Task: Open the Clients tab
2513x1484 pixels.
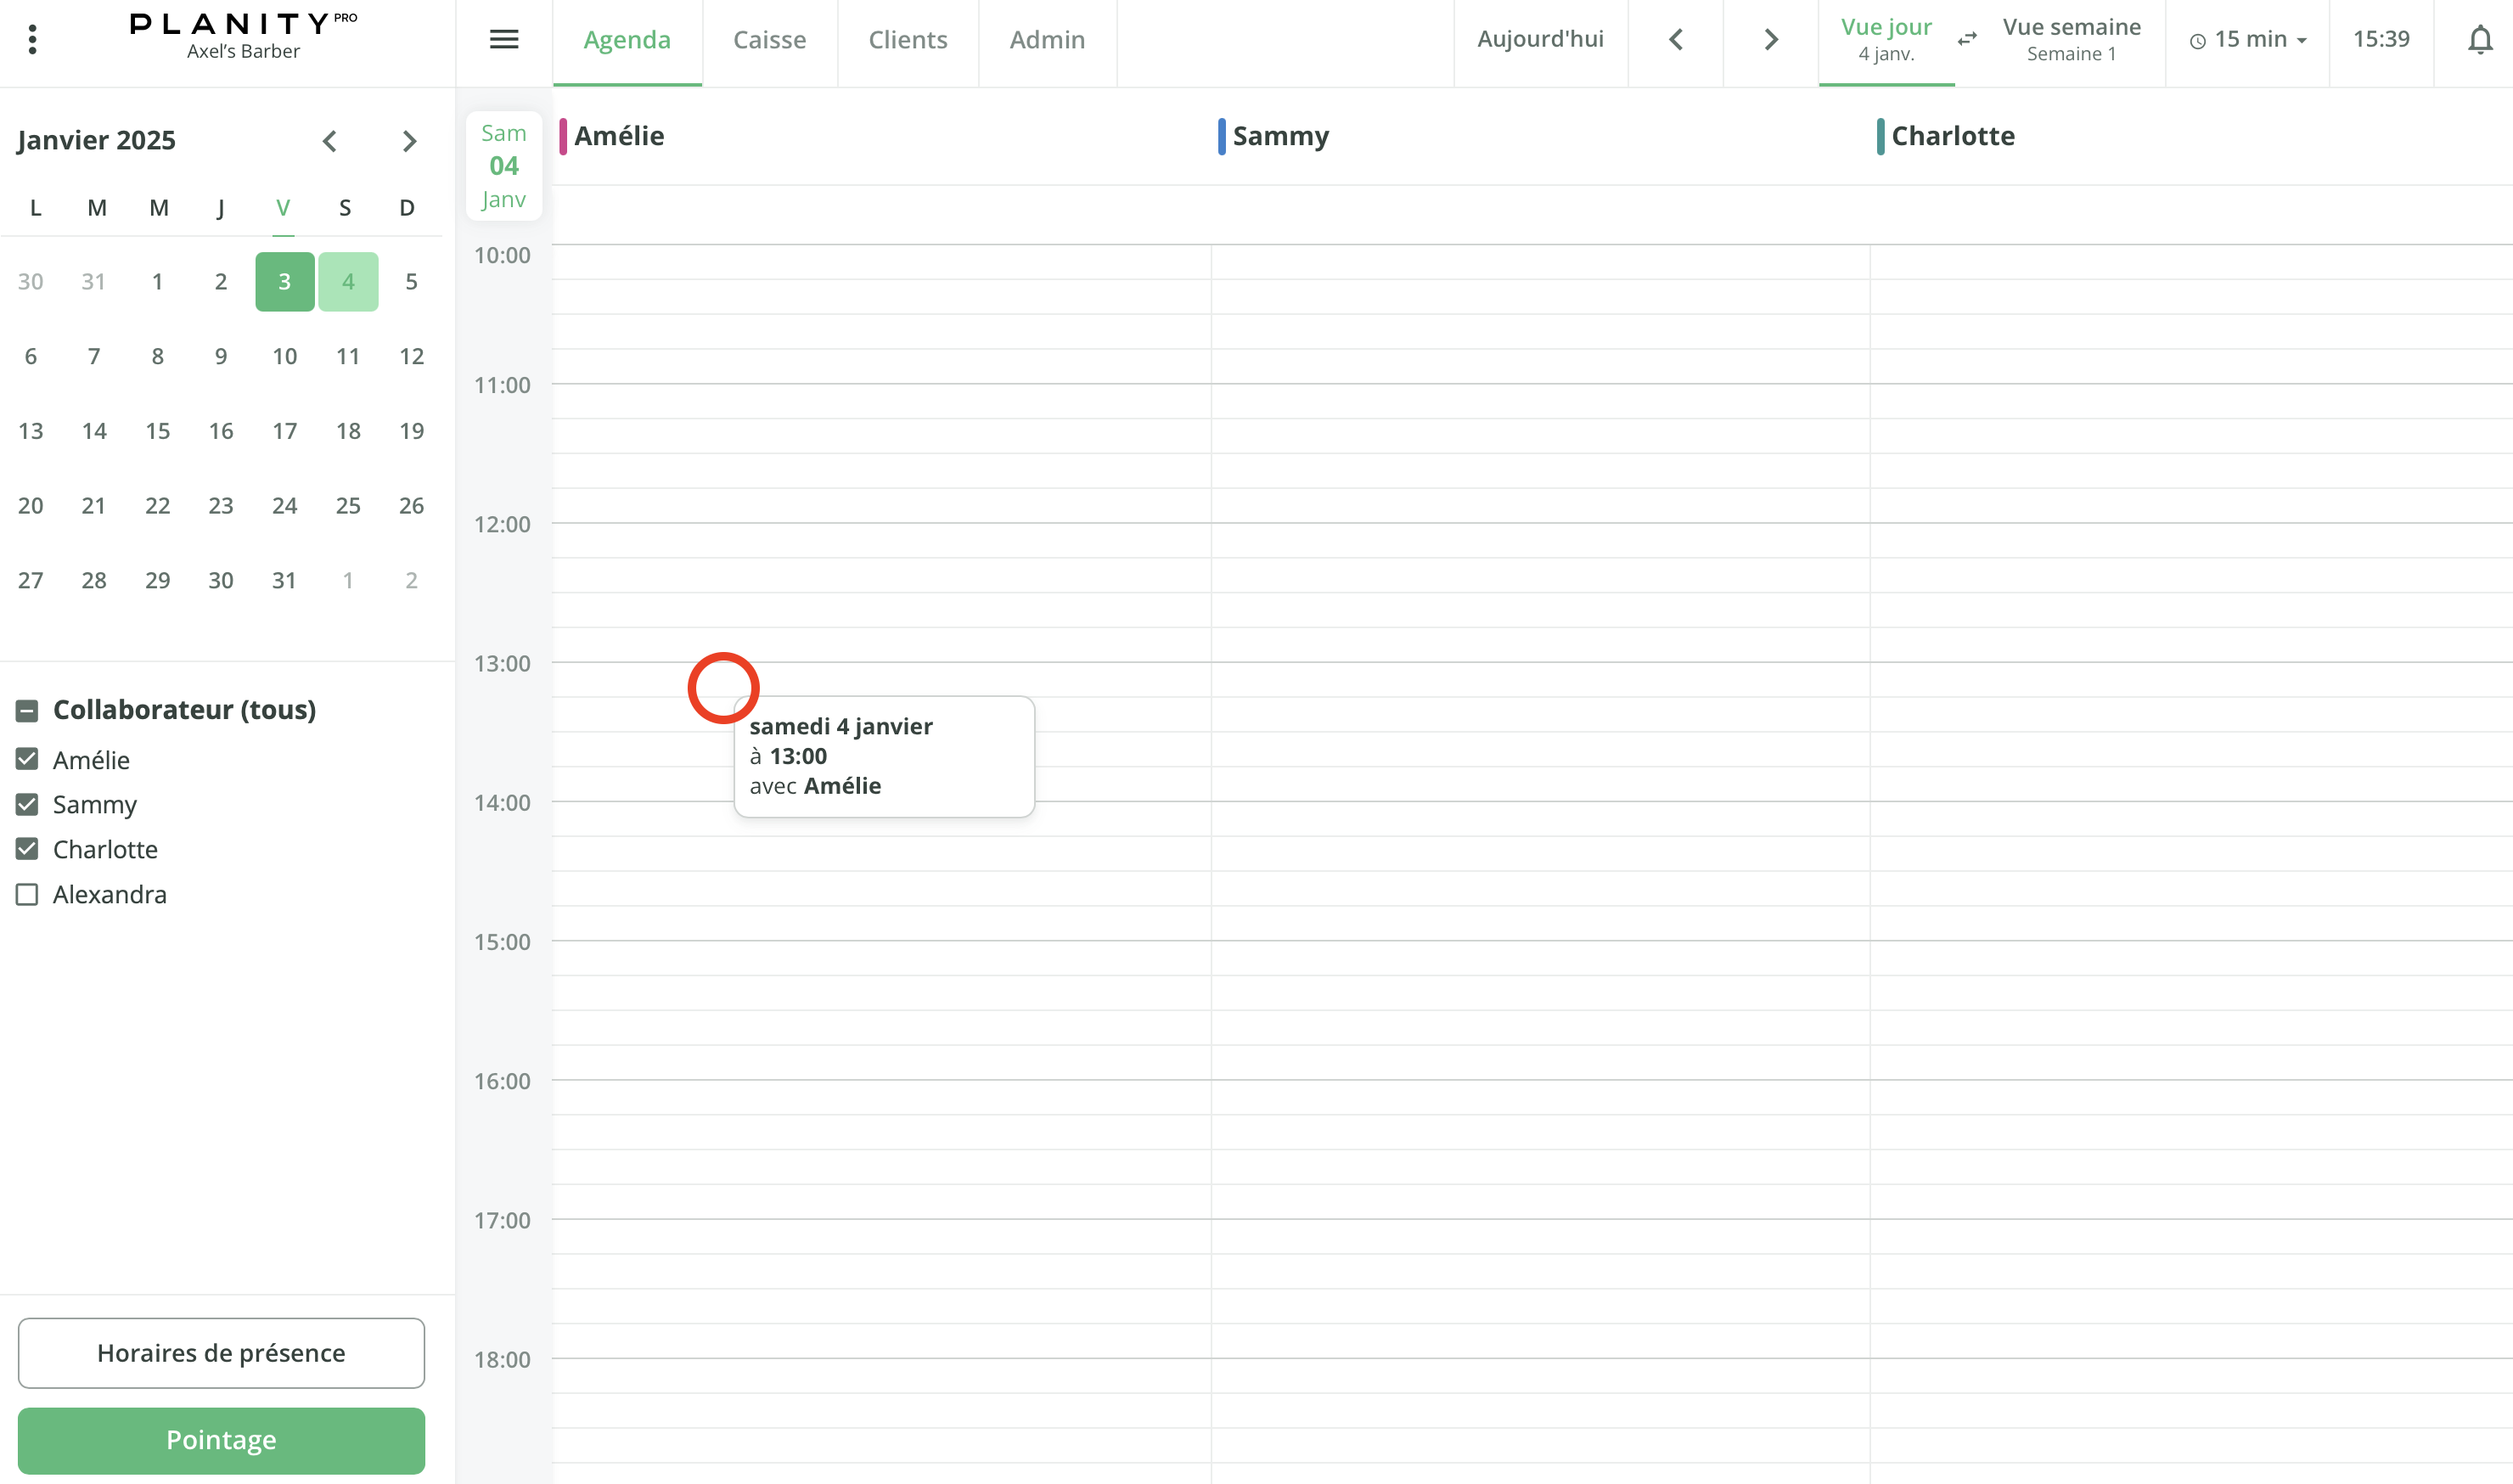Action: pos(907,39)
